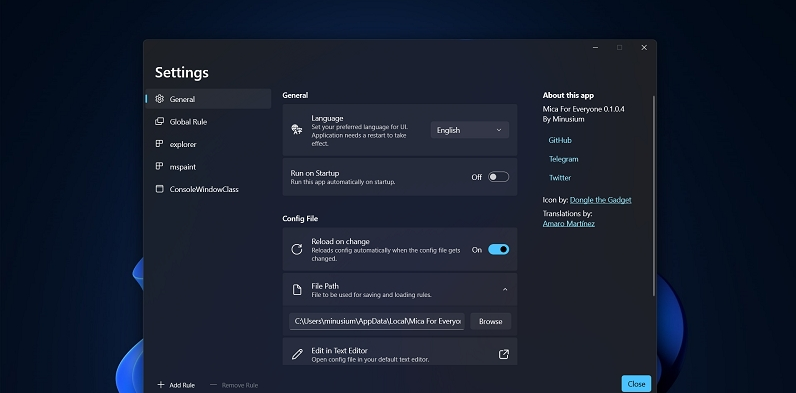Click the Add Rule button
Viewport: 796px width, 393px height.
tap(176, 385)
